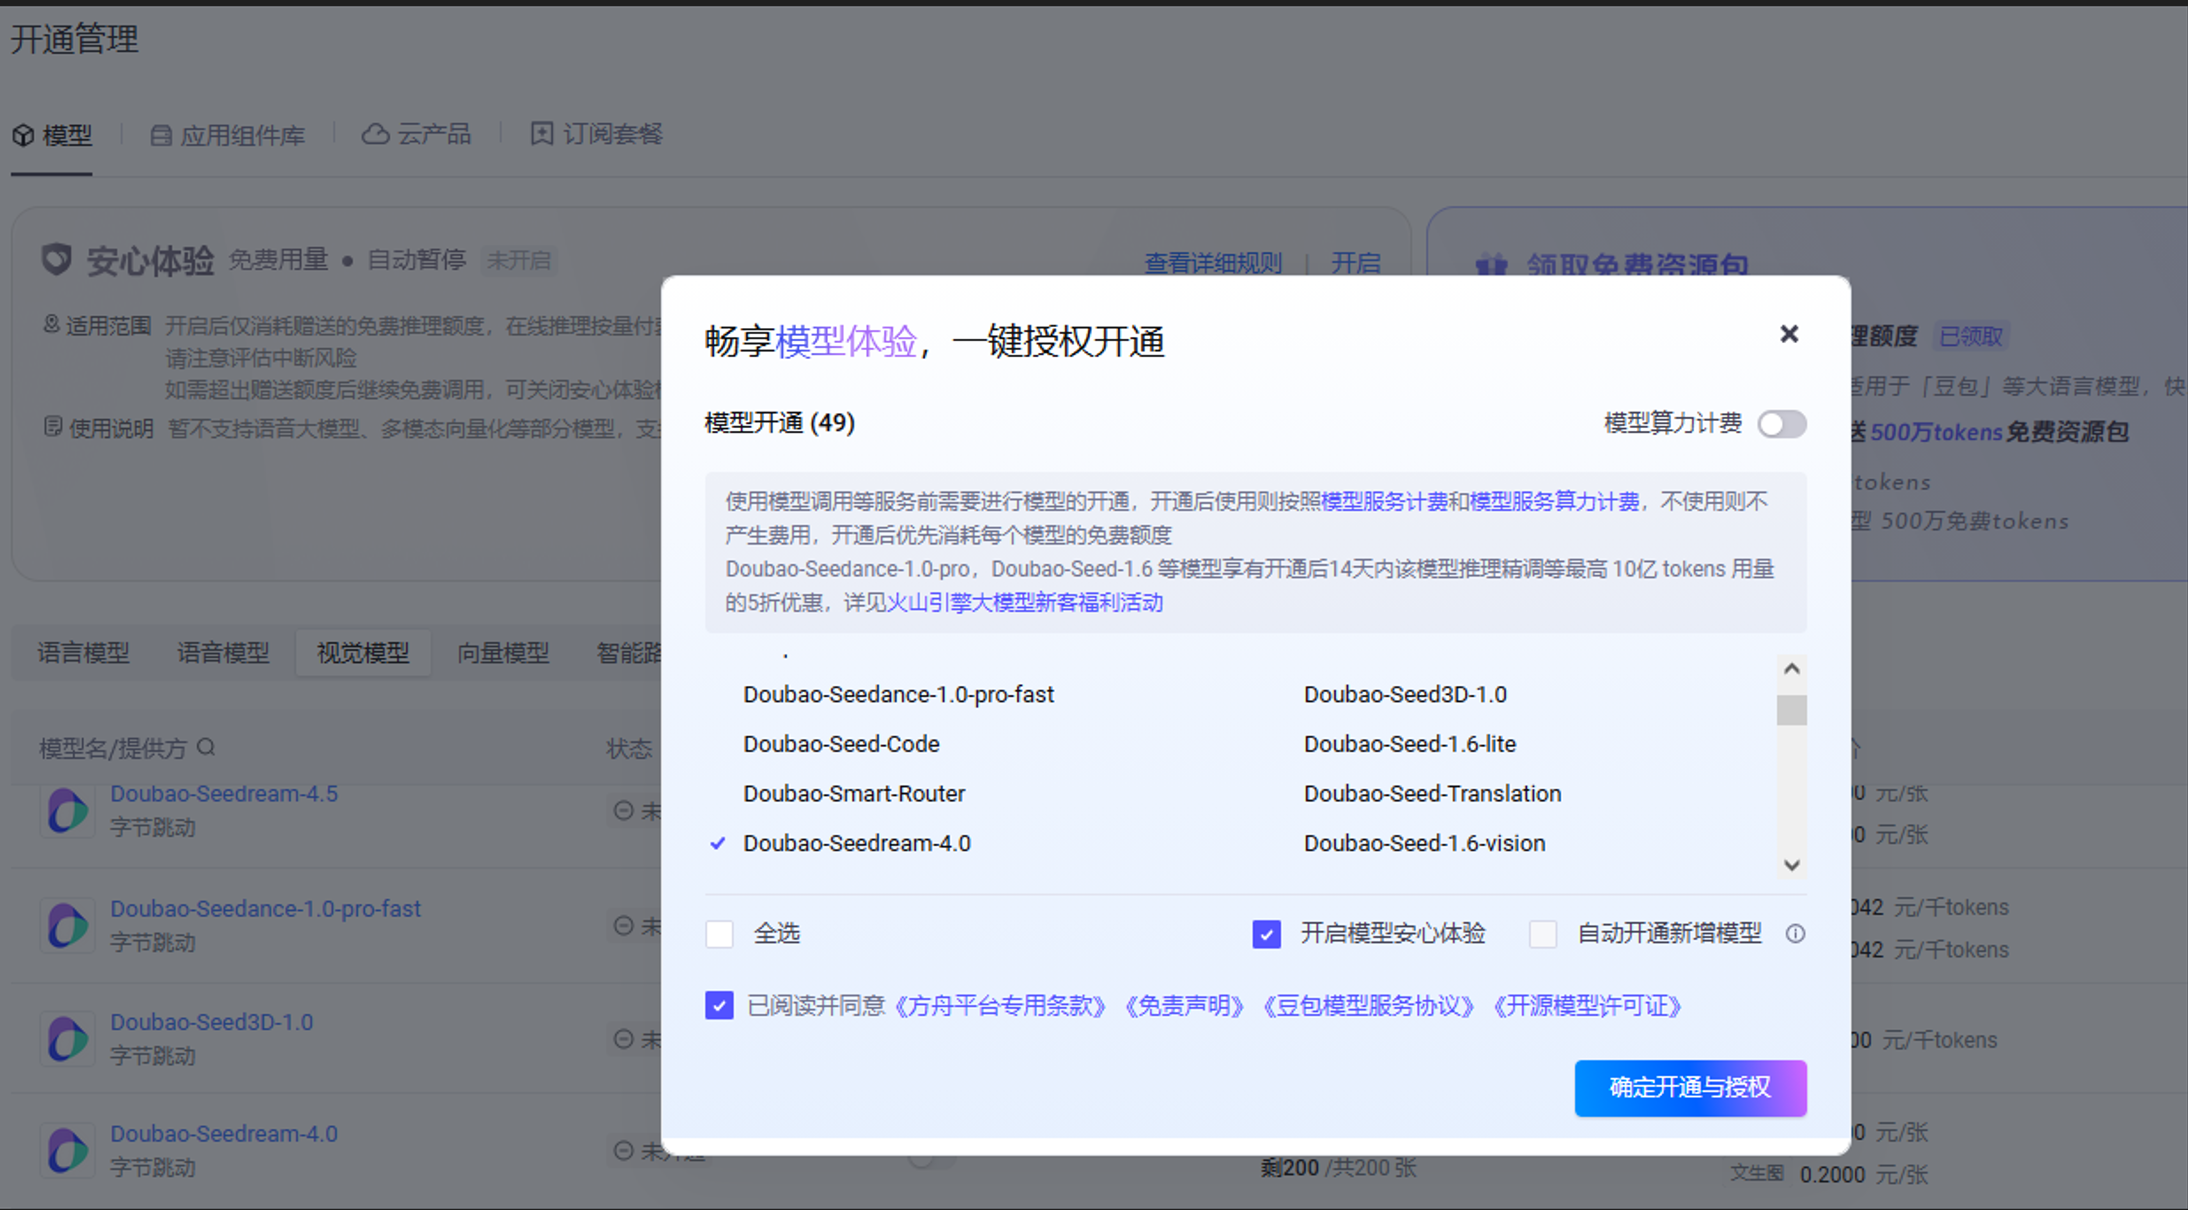Click 确定开通与授权 button
Viewport: 2188px width, 1210px height.
pyautogui.click(x=1689, y=1088)
